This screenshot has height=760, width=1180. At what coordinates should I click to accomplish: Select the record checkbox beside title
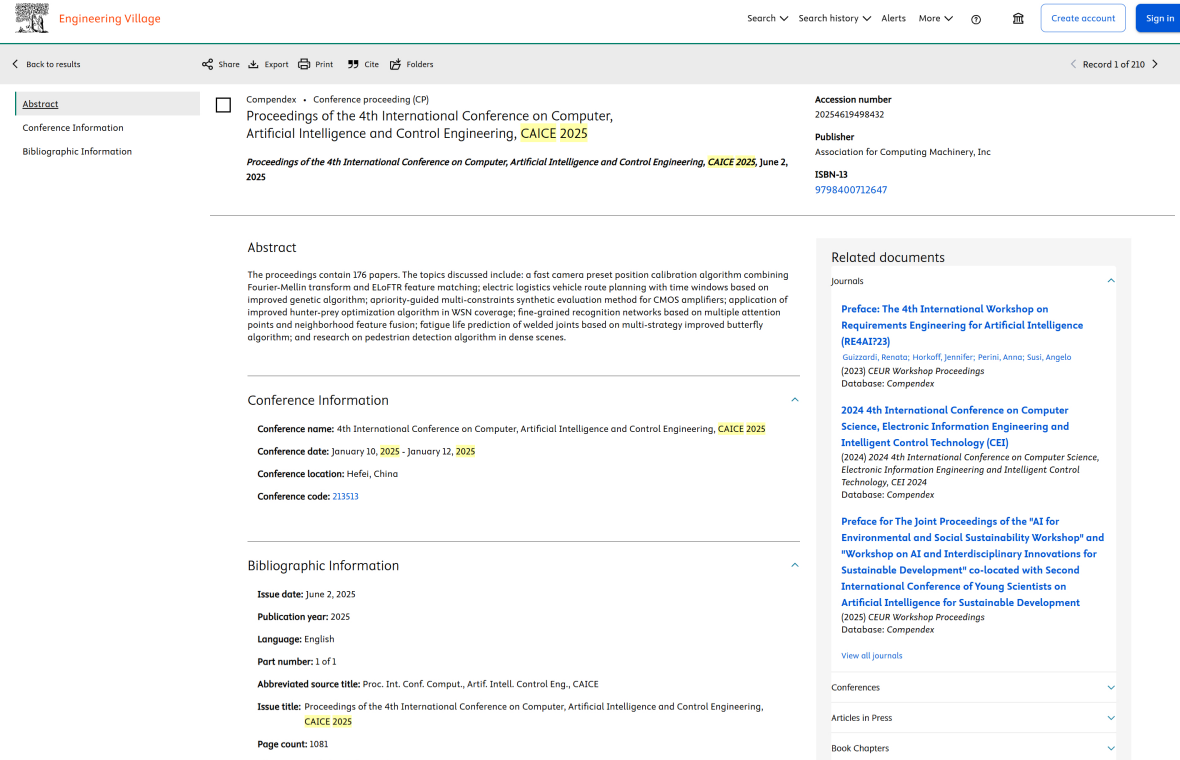coord(223,105)
